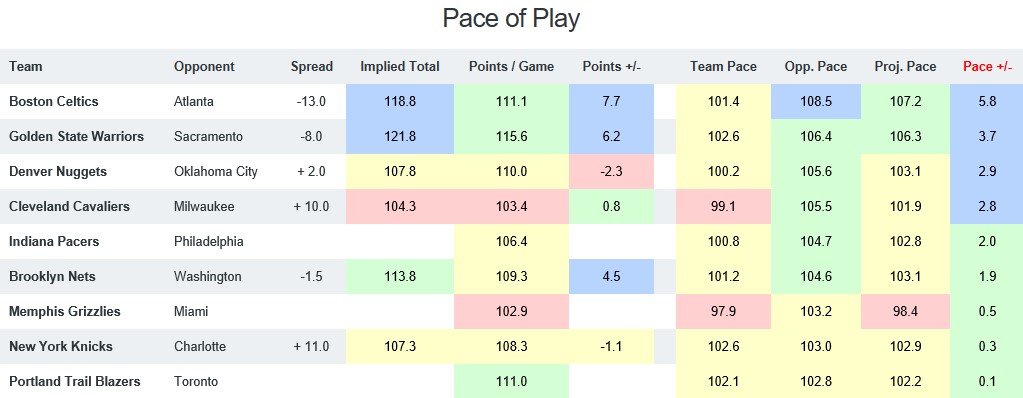1023x398 pixels.
Task: Click the New York Knicks team name
Action: 61,346
